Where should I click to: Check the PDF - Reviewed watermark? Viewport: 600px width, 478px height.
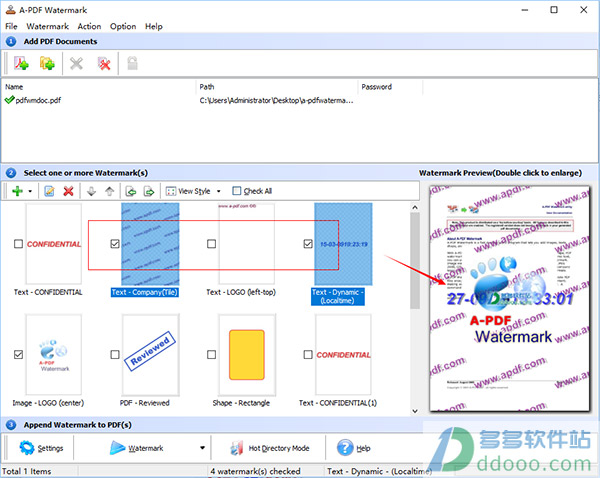(x=115, y=355)
